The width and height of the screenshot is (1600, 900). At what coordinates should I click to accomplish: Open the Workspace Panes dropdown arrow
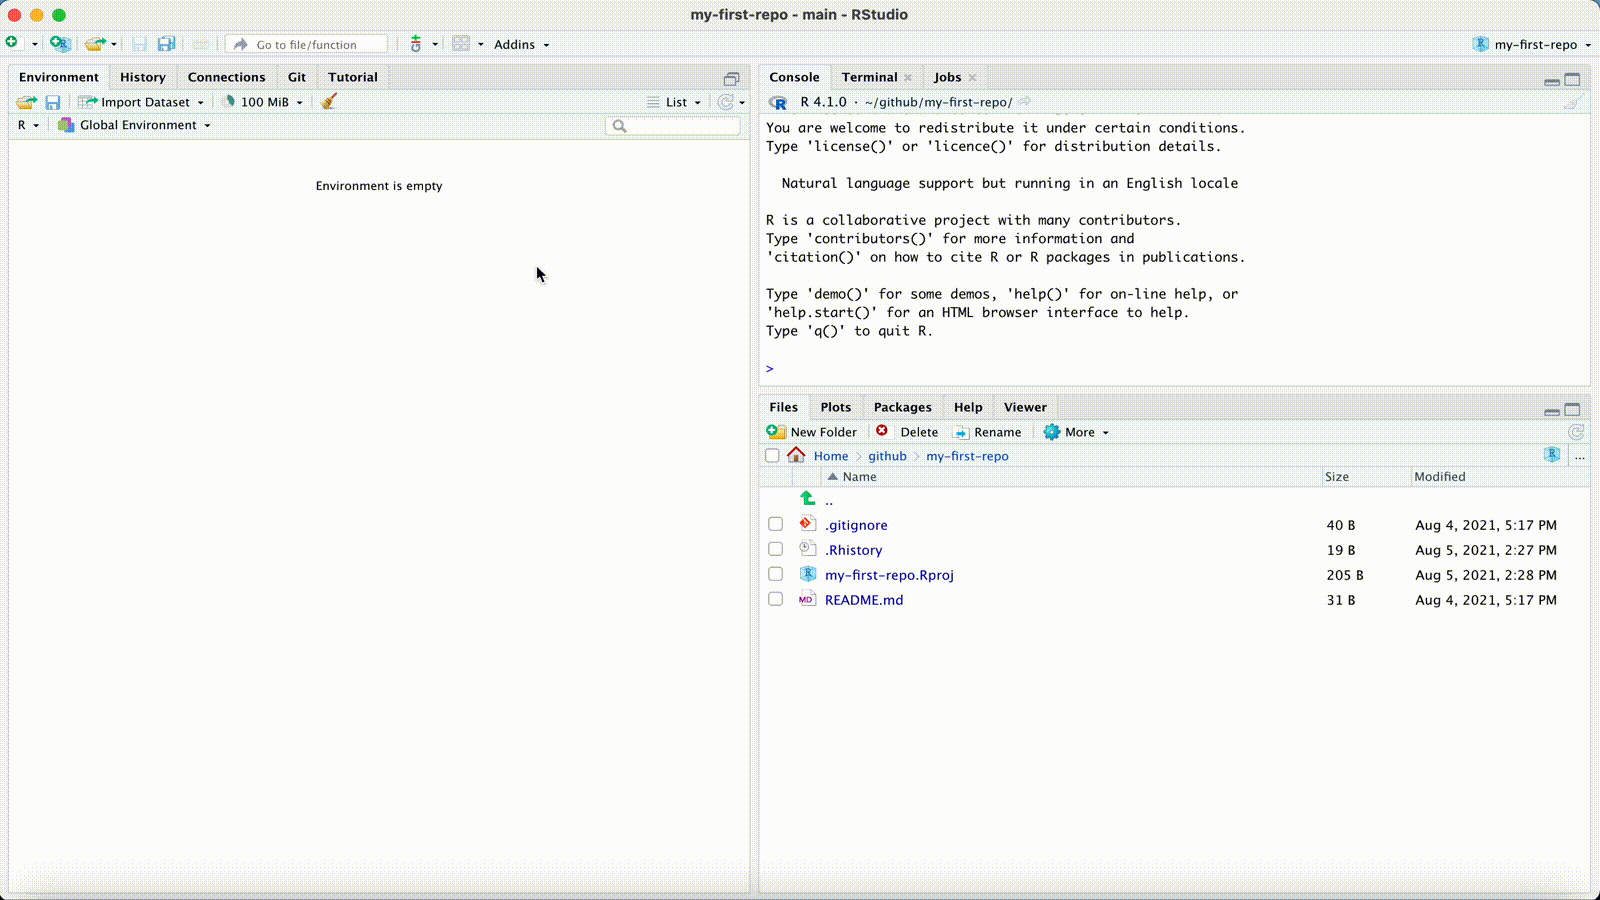480,44
